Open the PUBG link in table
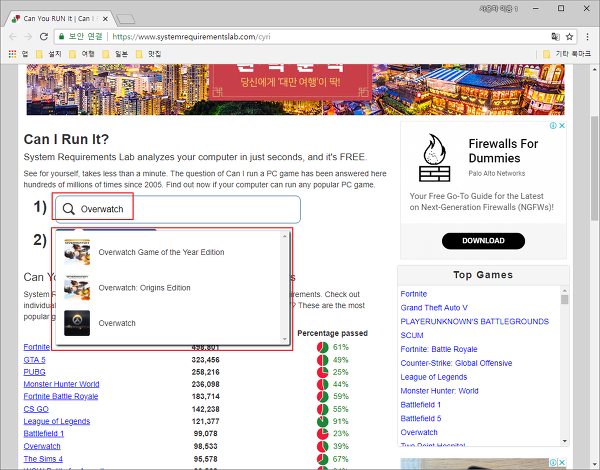600x470 pixels. [x=34, y=372]
